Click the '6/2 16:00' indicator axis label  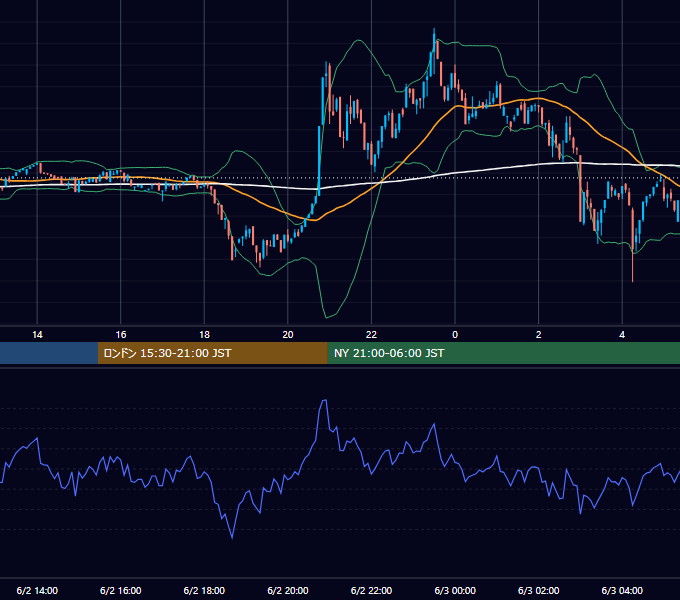point(121,590)
